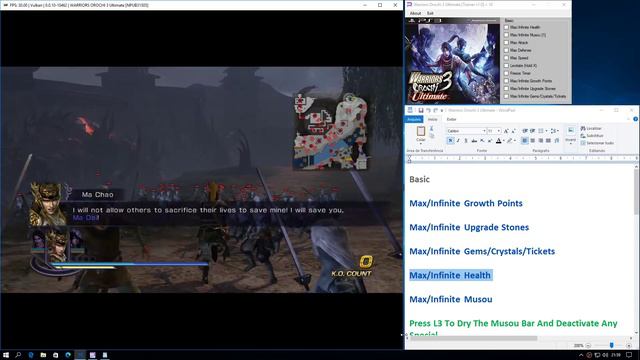Click Localizar in WordPad editing group
640x360 pixels.
(591, 129)
